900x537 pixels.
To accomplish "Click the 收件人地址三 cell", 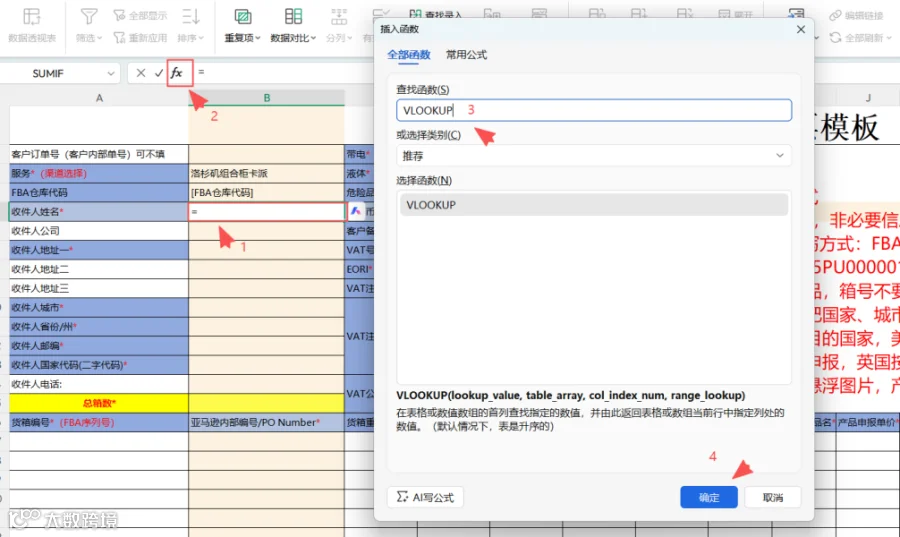I will [99, 288].
